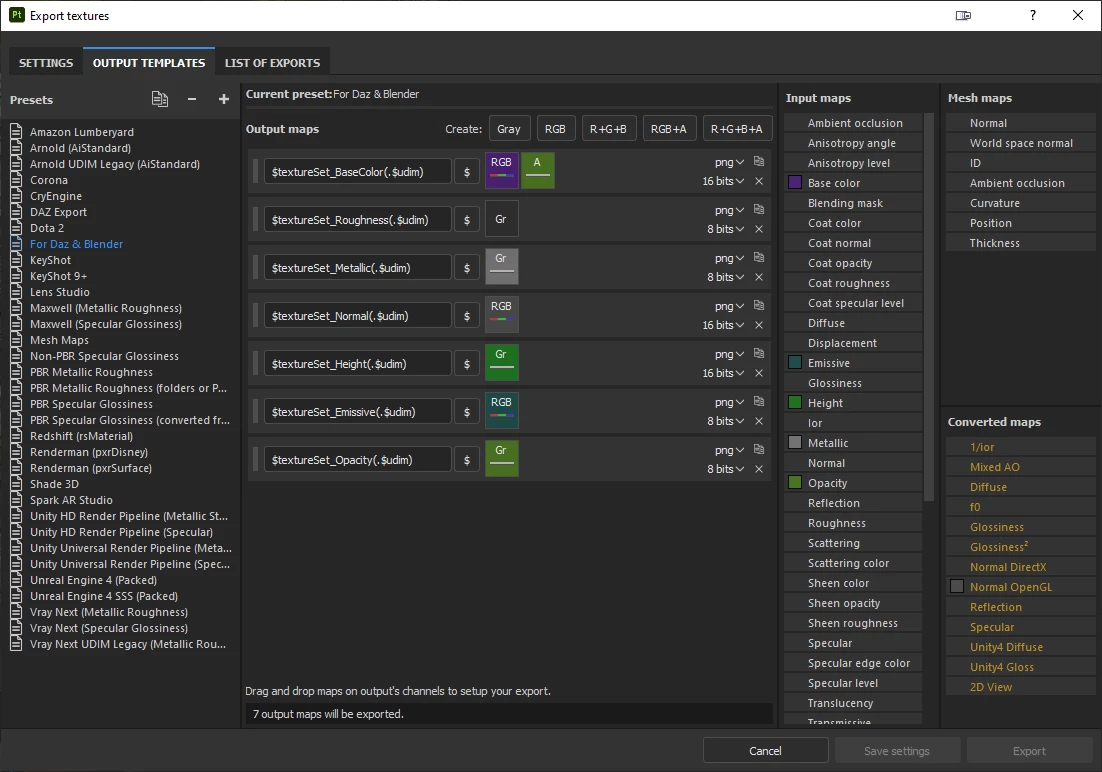Open bit depth dropdown for BaseColor
The width and height of the screenshot is (1102, 772).
[723, 181]
